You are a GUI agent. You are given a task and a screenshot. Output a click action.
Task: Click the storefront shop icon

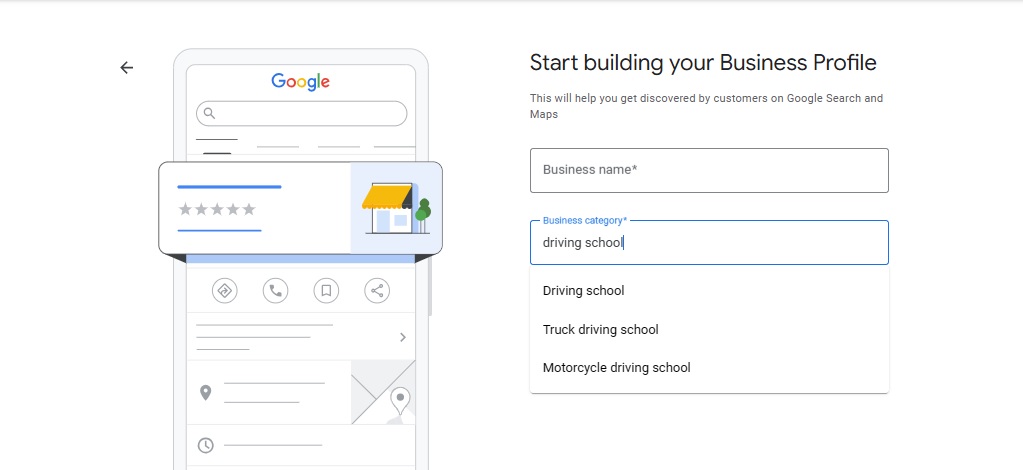[396, 208]
